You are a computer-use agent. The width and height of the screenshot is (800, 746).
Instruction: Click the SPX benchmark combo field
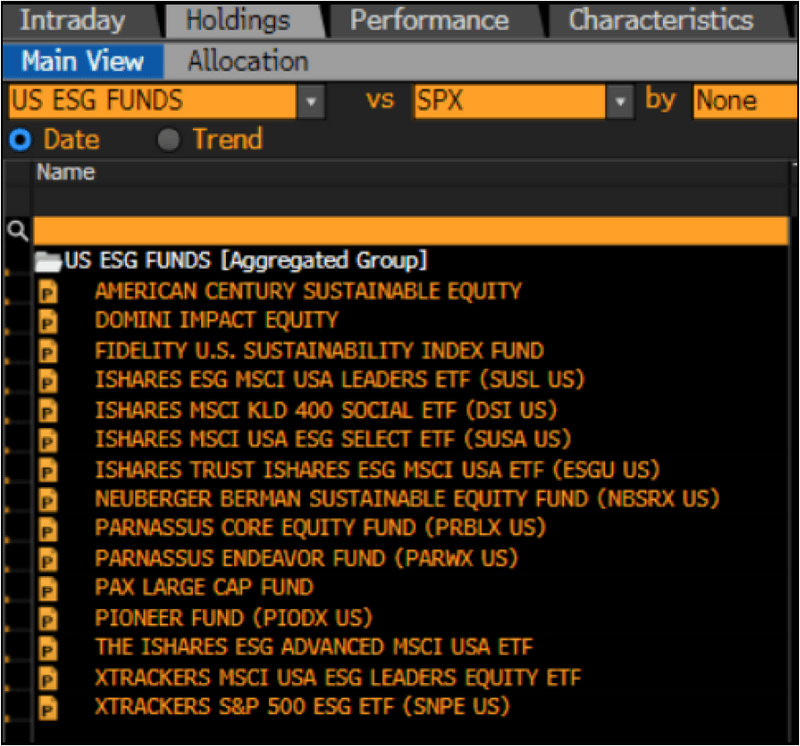[510, 101]
